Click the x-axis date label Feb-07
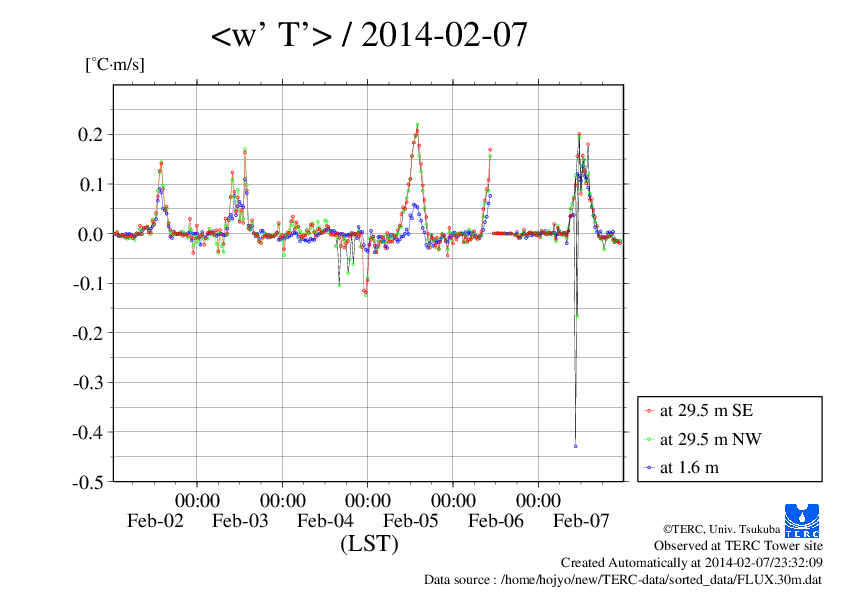The height and width of the screenshot is (595, 842). pos(581,520)
